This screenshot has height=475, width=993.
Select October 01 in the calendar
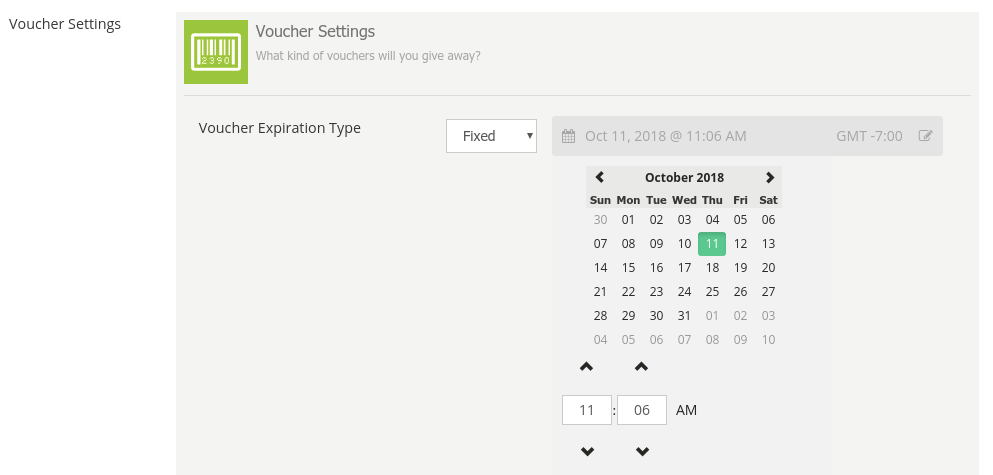[x=628, y=219]
